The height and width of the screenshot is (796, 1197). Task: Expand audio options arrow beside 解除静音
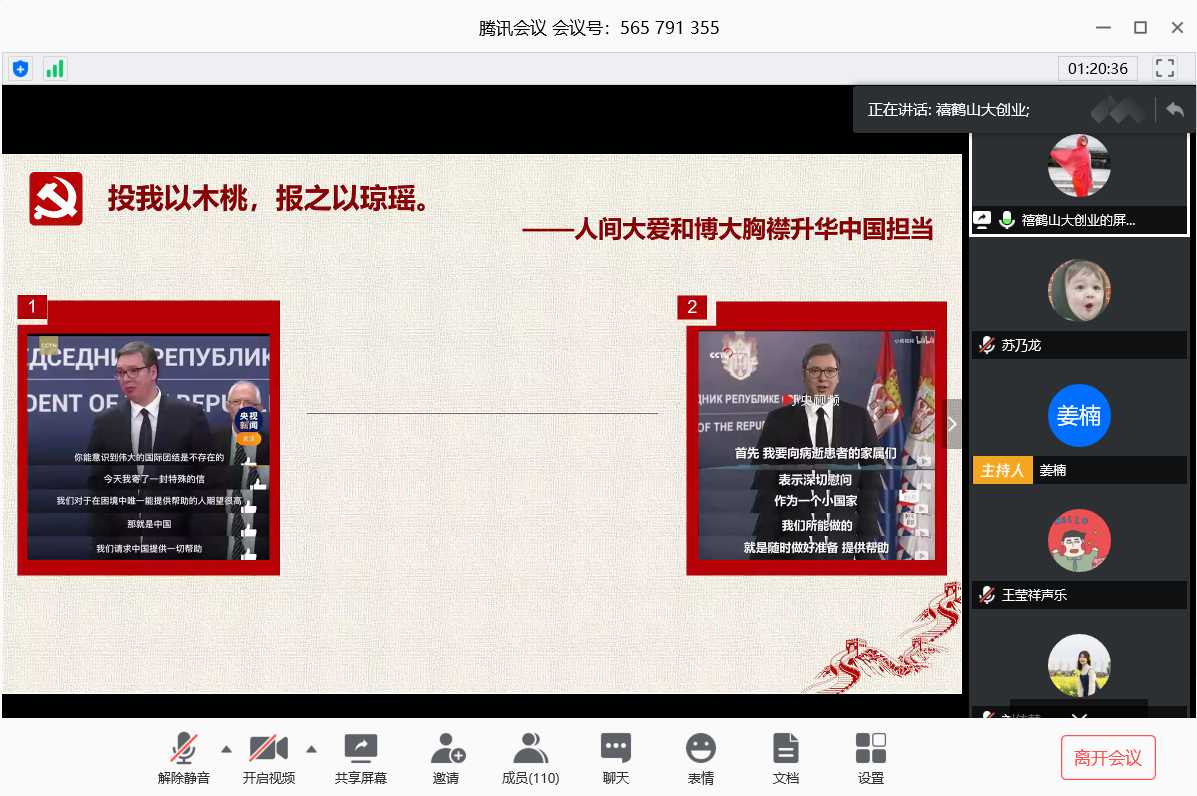tap(227, 749)
